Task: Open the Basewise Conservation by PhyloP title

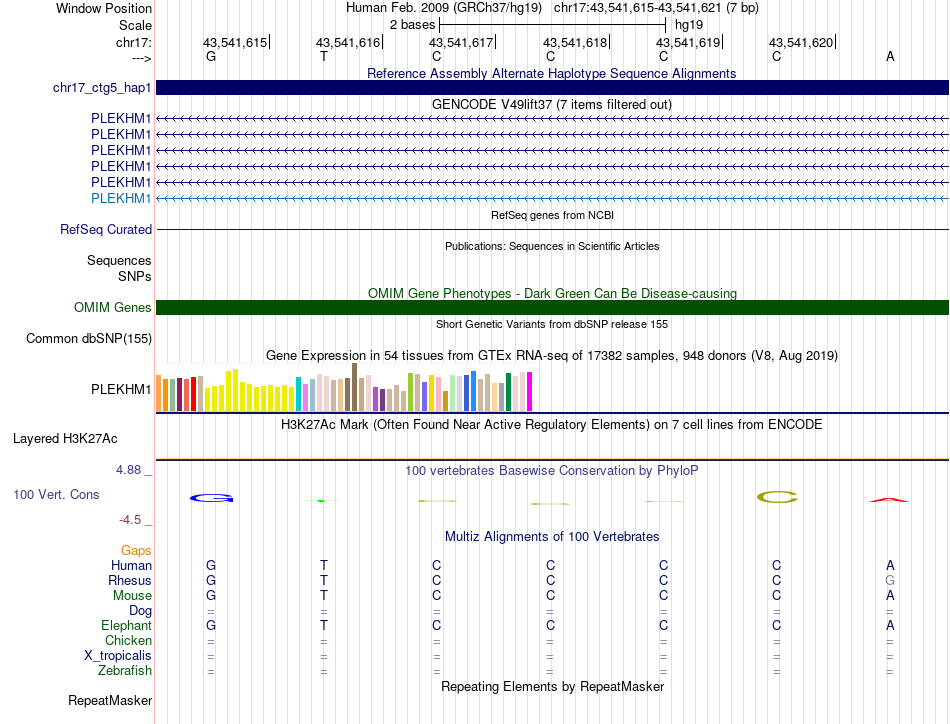Action: tap(552, 471)
